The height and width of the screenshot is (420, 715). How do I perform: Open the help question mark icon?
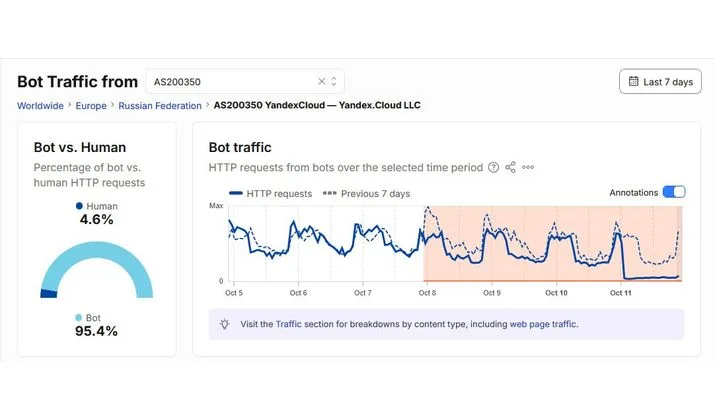[493, 167]
